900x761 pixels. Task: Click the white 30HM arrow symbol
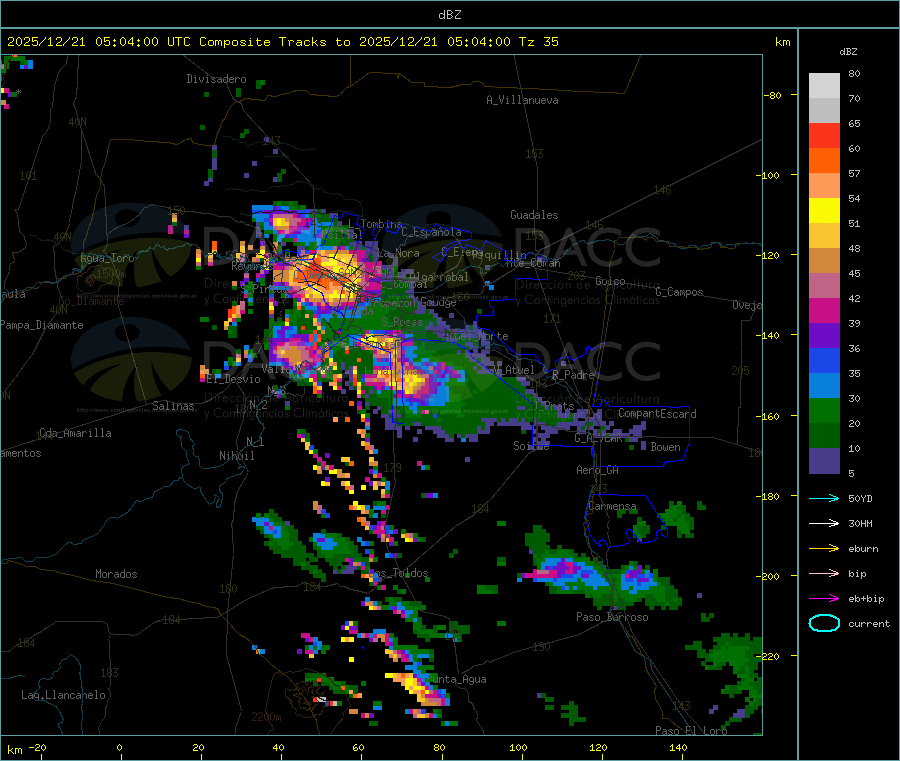coord(824,523)
